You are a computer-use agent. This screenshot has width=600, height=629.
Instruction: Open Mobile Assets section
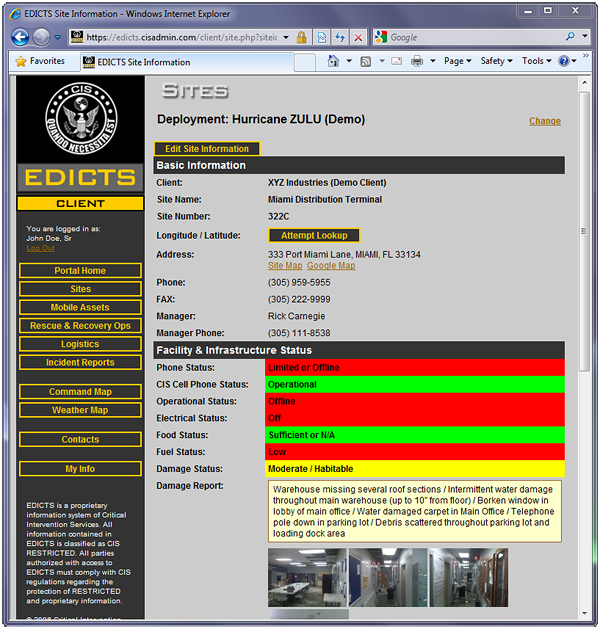(x=80, y=308)
